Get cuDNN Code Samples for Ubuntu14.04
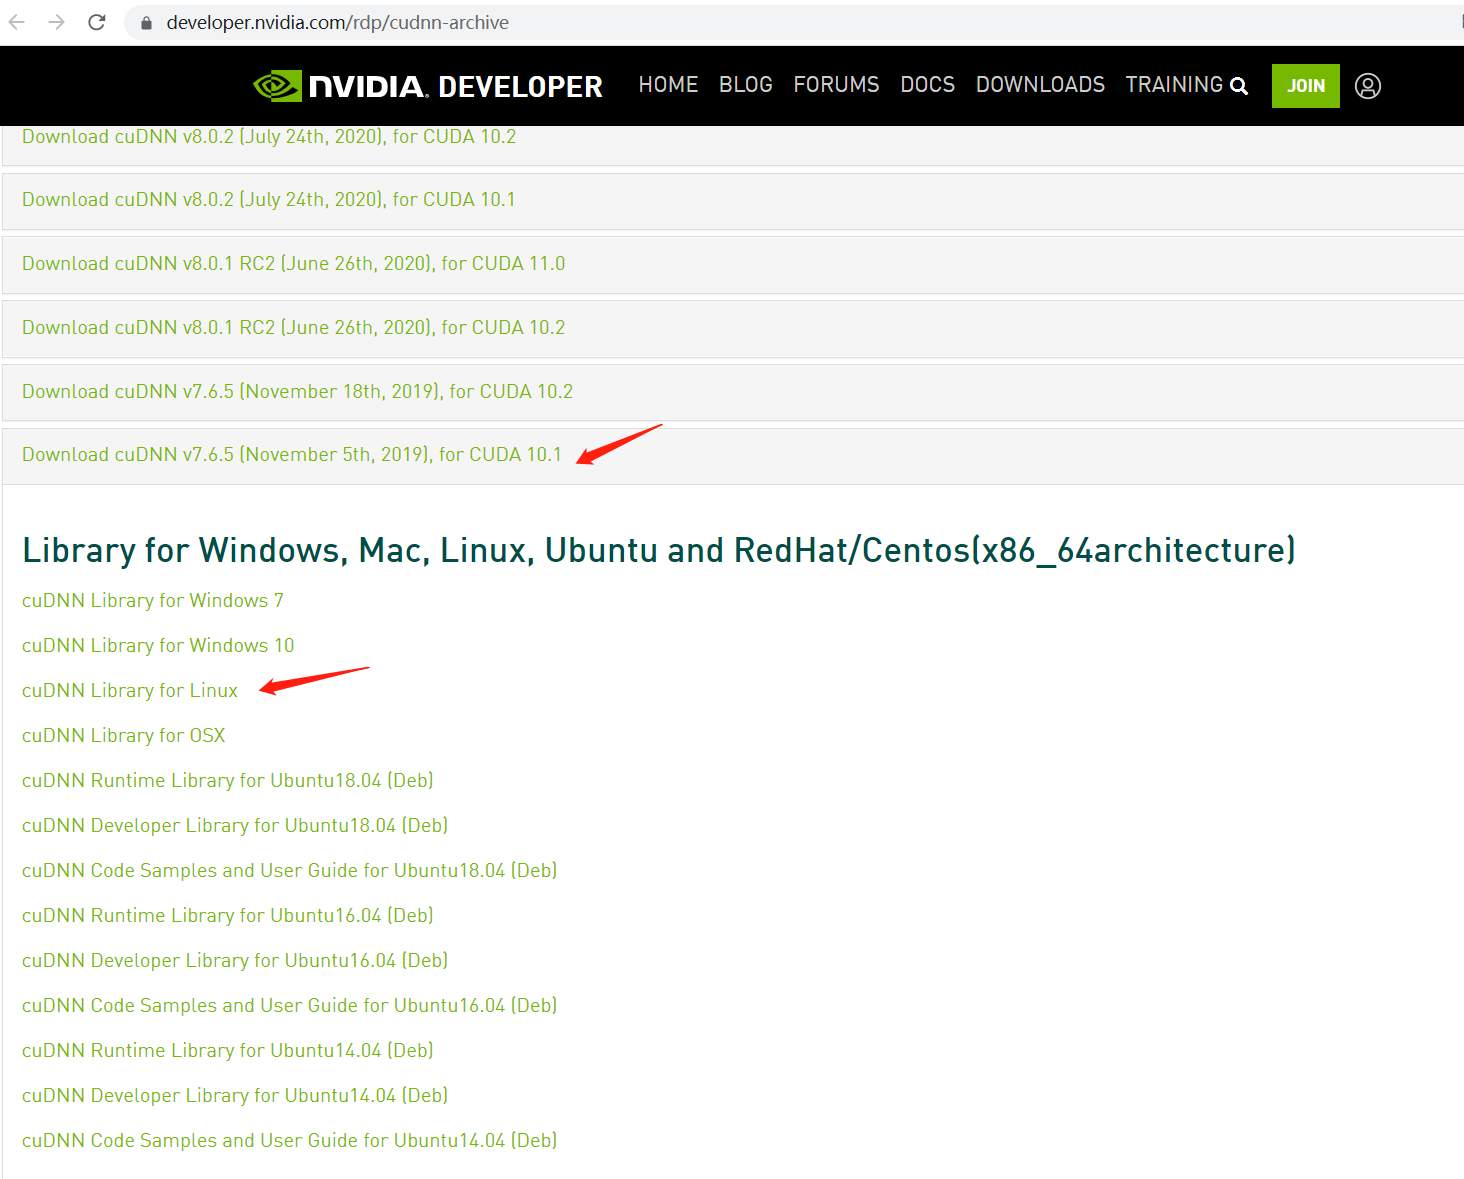This screenshot has height=1179, width=1464. (x=289, y=1141)
